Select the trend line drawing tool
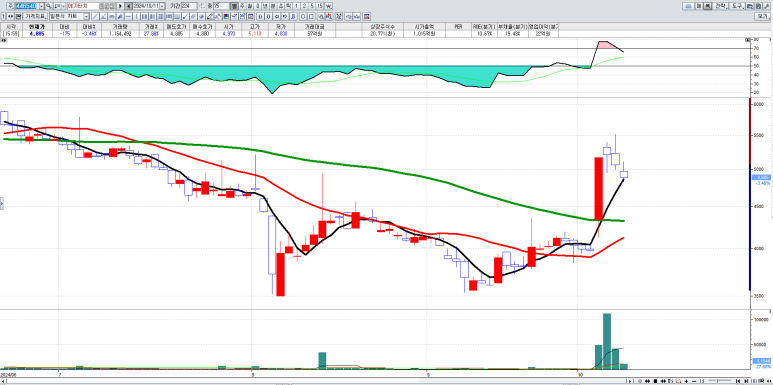The image size is (773, 385). coord(95,16)
